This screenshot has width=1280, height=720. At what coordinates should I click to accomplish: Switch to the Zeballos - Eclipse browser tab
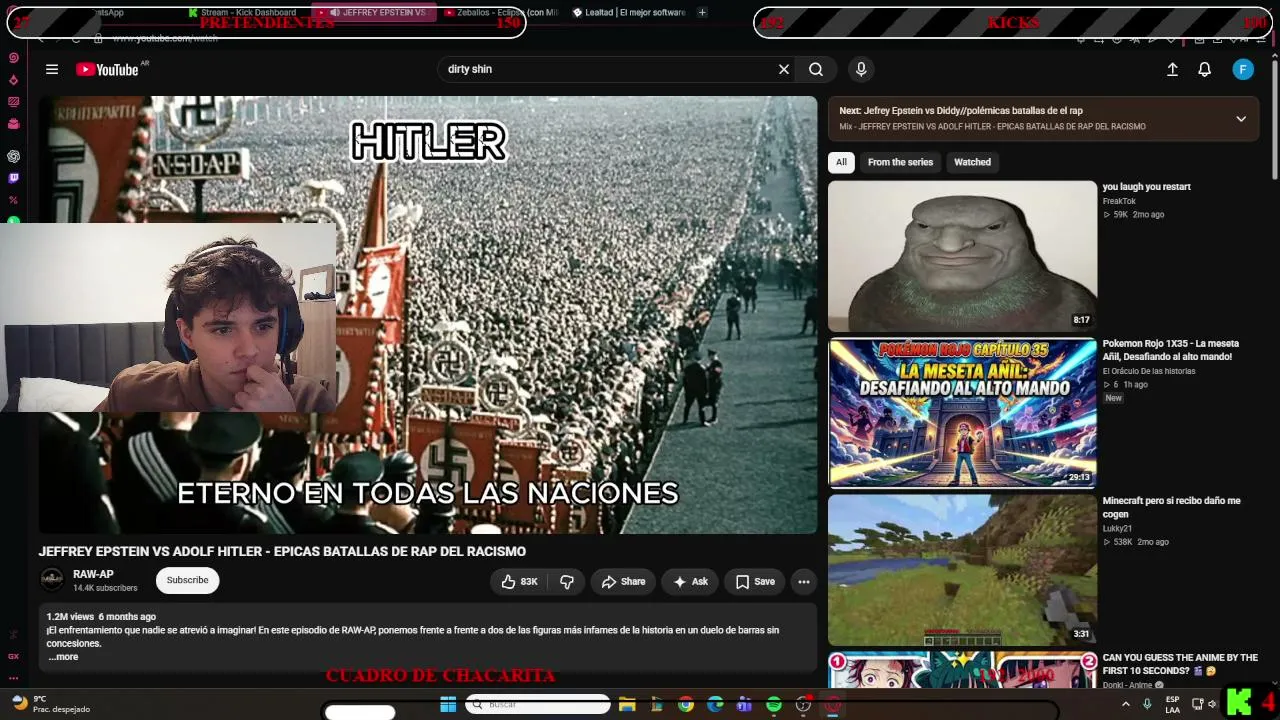(500, 12)
